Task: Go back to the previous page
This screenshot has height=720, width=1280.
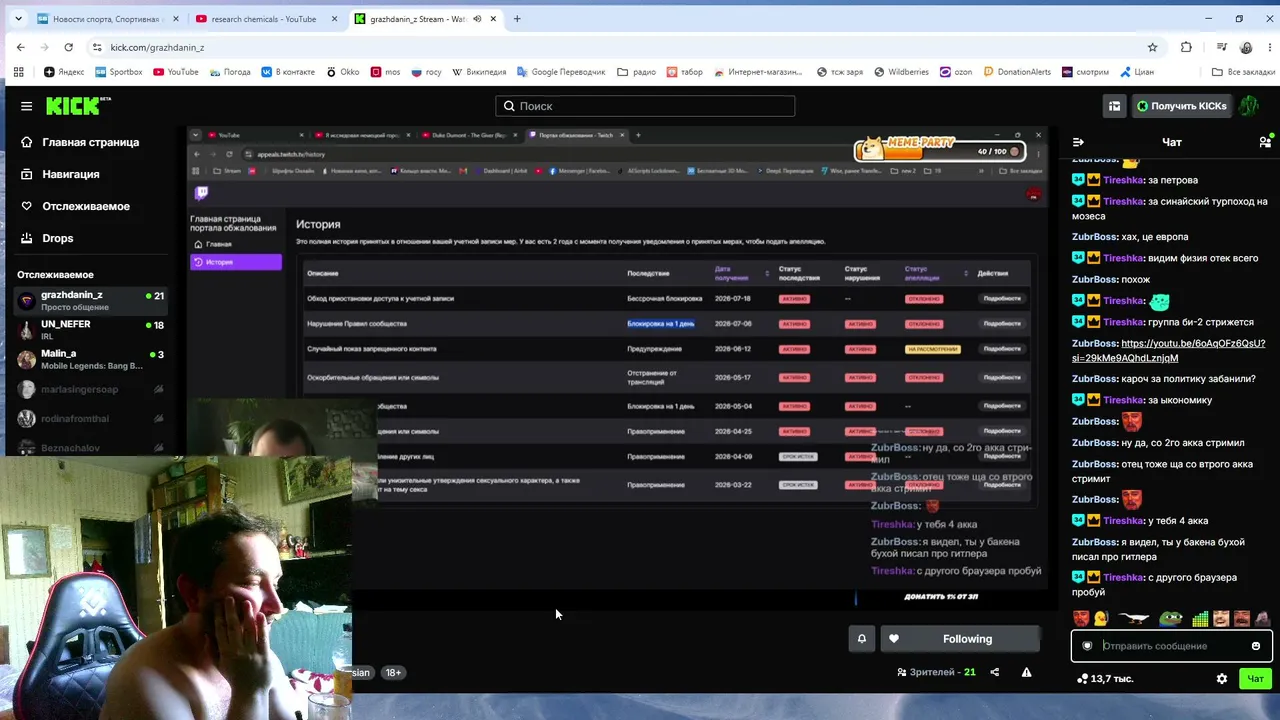Action: (x=20, y=47)
